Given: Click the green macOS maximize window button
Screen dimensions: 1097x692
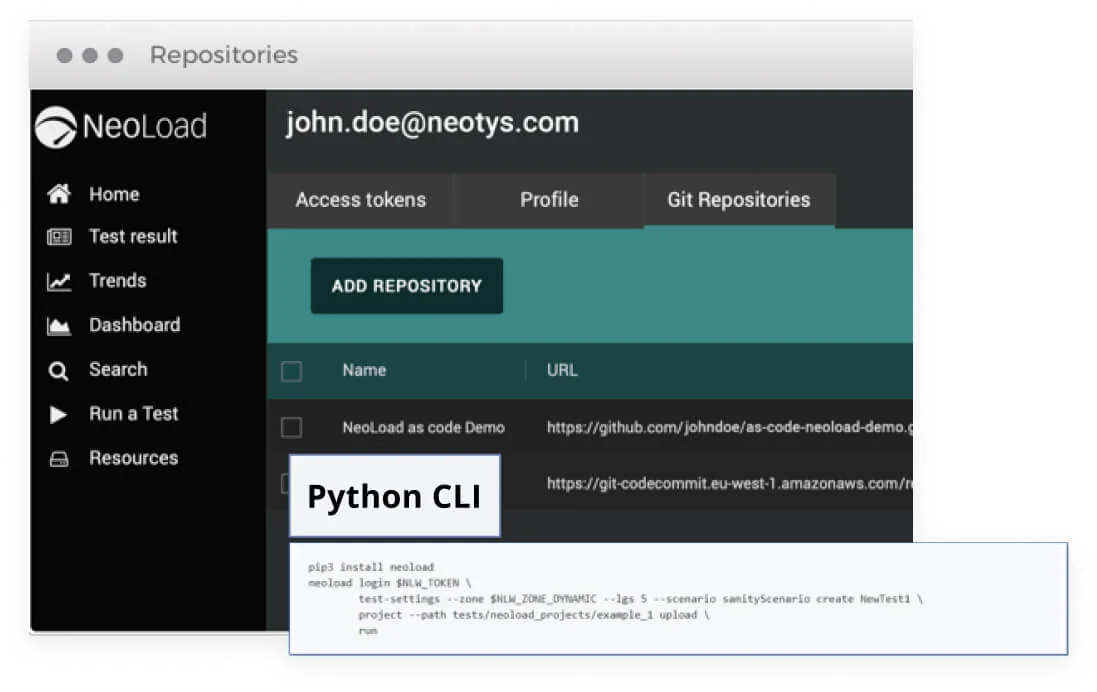Looking at the screenshot, I should tap(115, 56).
